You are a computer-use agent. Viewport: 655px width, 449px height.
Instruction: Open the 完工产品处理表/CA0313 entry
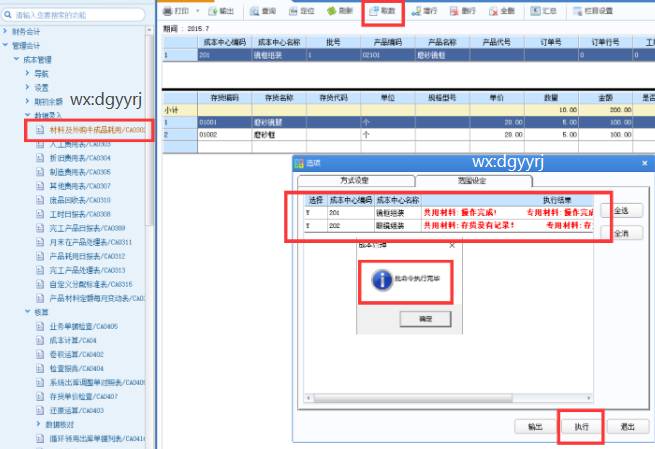coord(87,270)
